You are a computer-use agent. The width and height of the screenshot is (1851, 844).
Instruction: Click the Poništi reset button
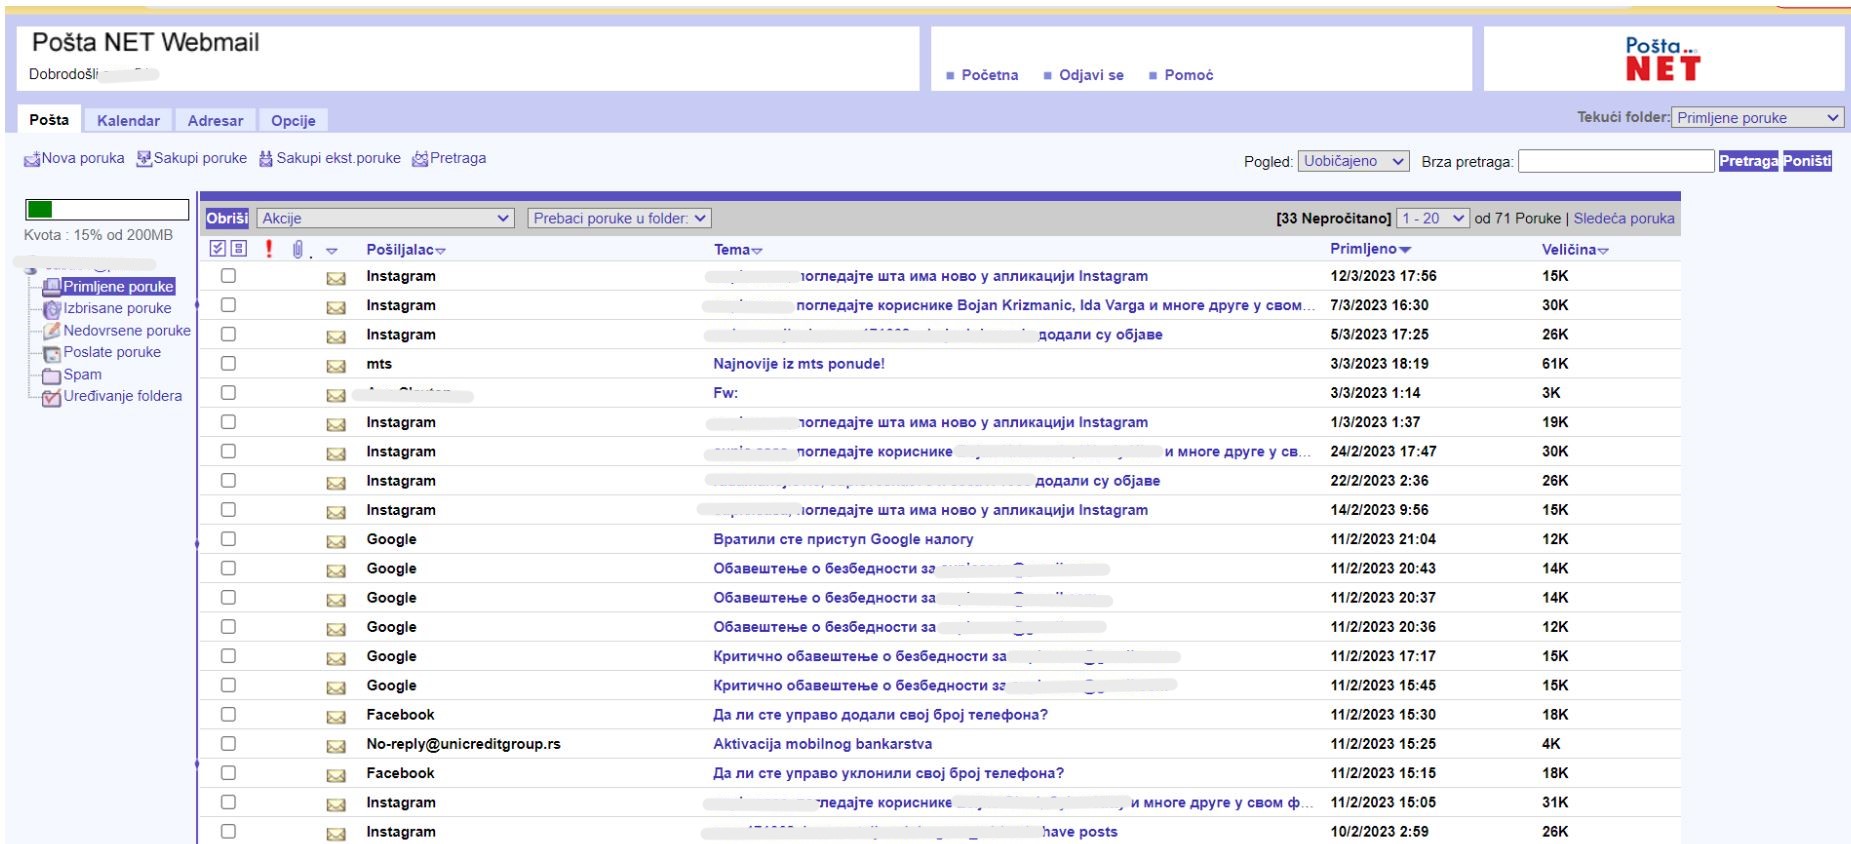[x=1807, y=161]
